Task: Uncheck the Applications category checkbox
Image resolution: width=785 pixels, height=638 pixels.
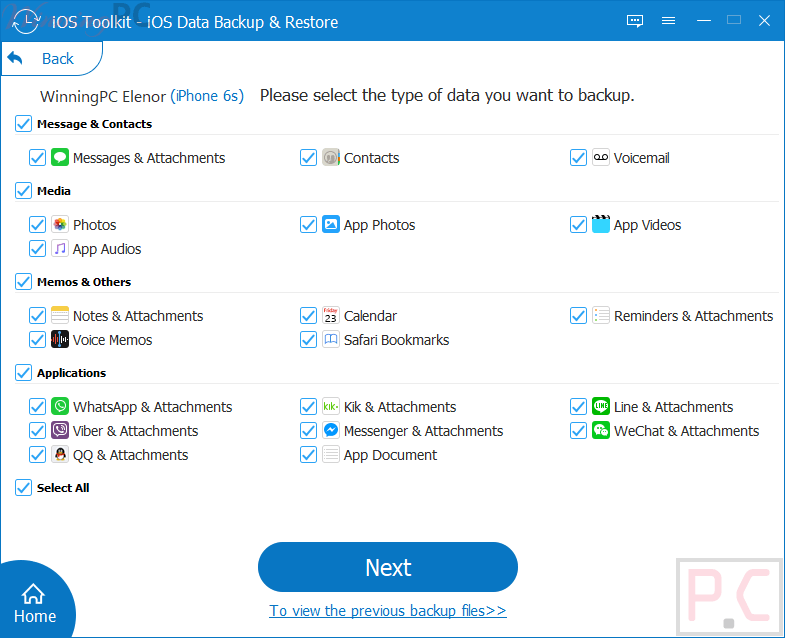Action: (x=23, y=373)
